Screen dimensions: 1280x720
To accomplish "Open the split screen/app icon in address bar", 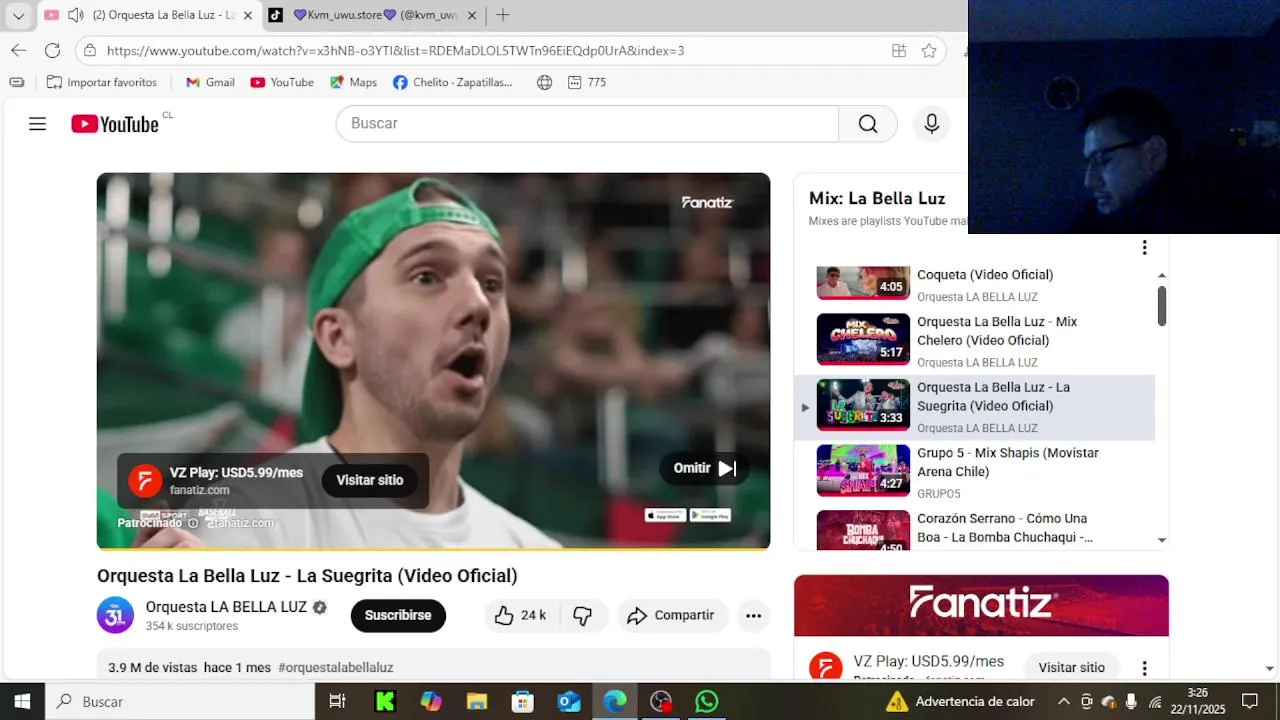I will pyautogui.click(x=899, y=50).
